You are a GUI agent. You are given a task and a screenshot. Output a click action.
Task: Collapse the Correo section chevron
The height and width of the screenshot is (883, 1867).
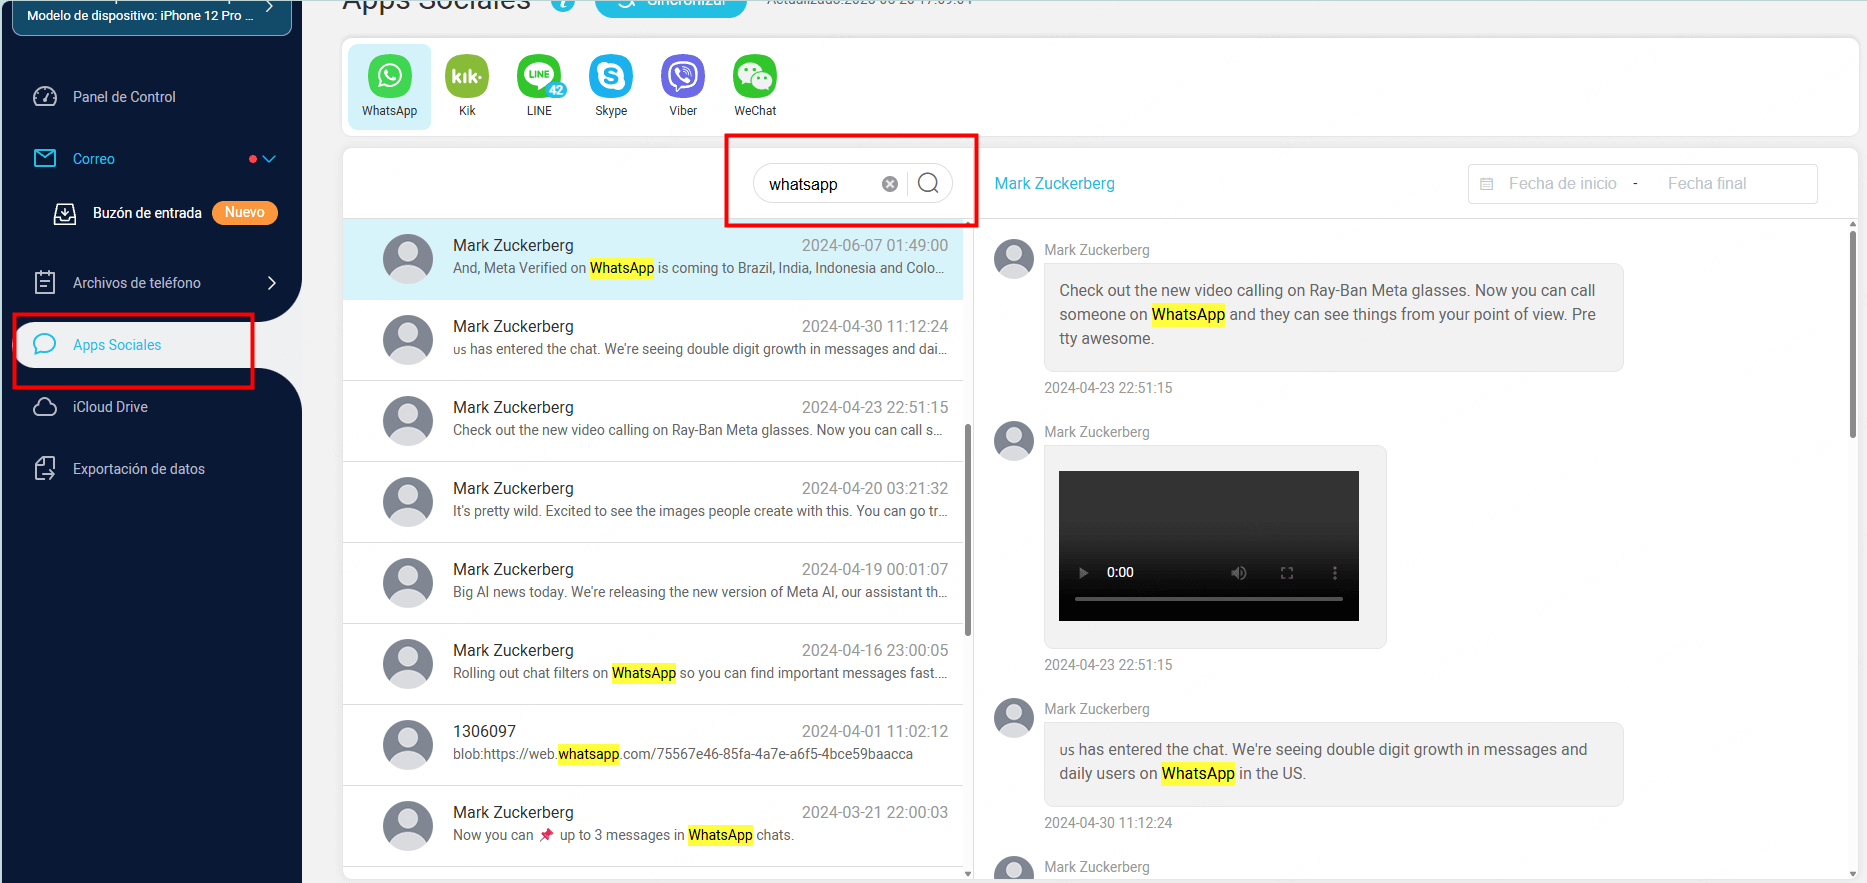click(x=269, y=159)
